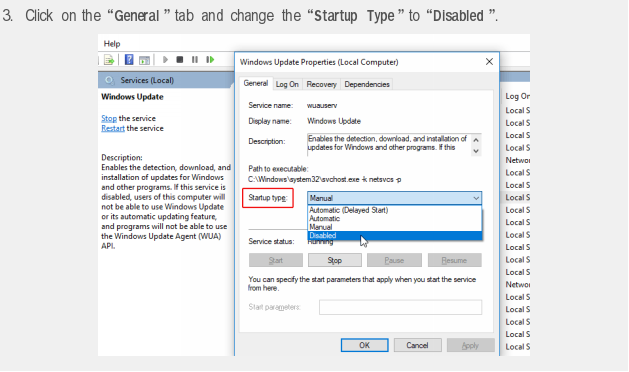Click the Start Service play icon

165,60
